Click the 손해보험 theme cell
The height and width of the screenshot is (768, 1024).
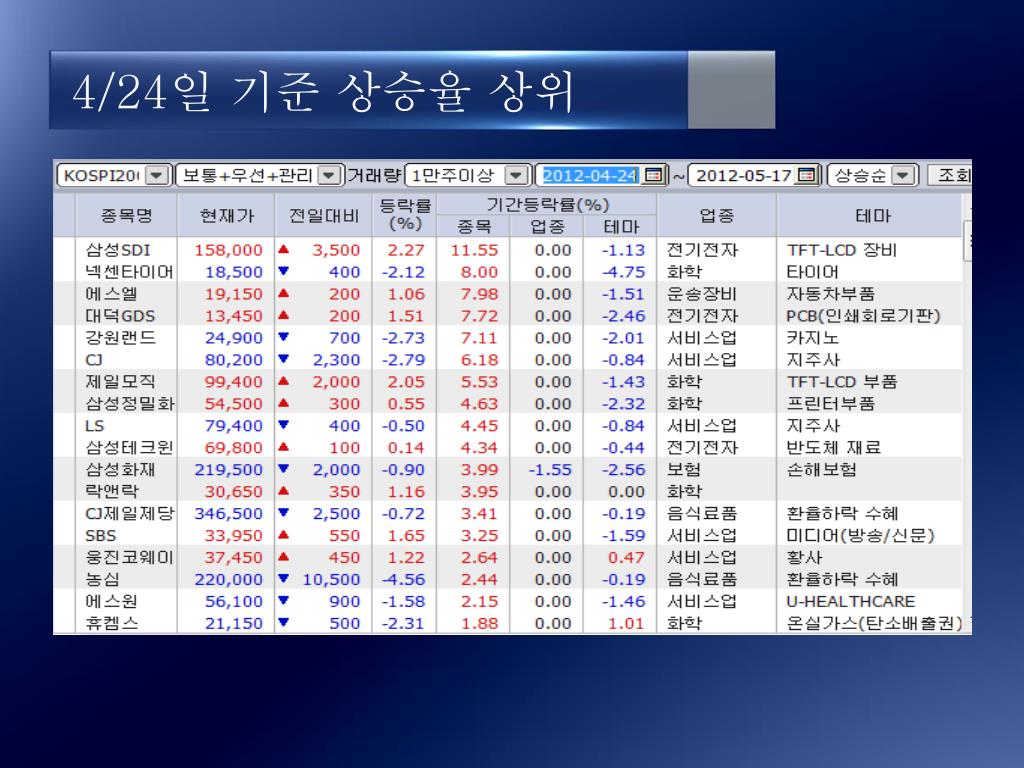pyautogui.click(x=822, y=470)
